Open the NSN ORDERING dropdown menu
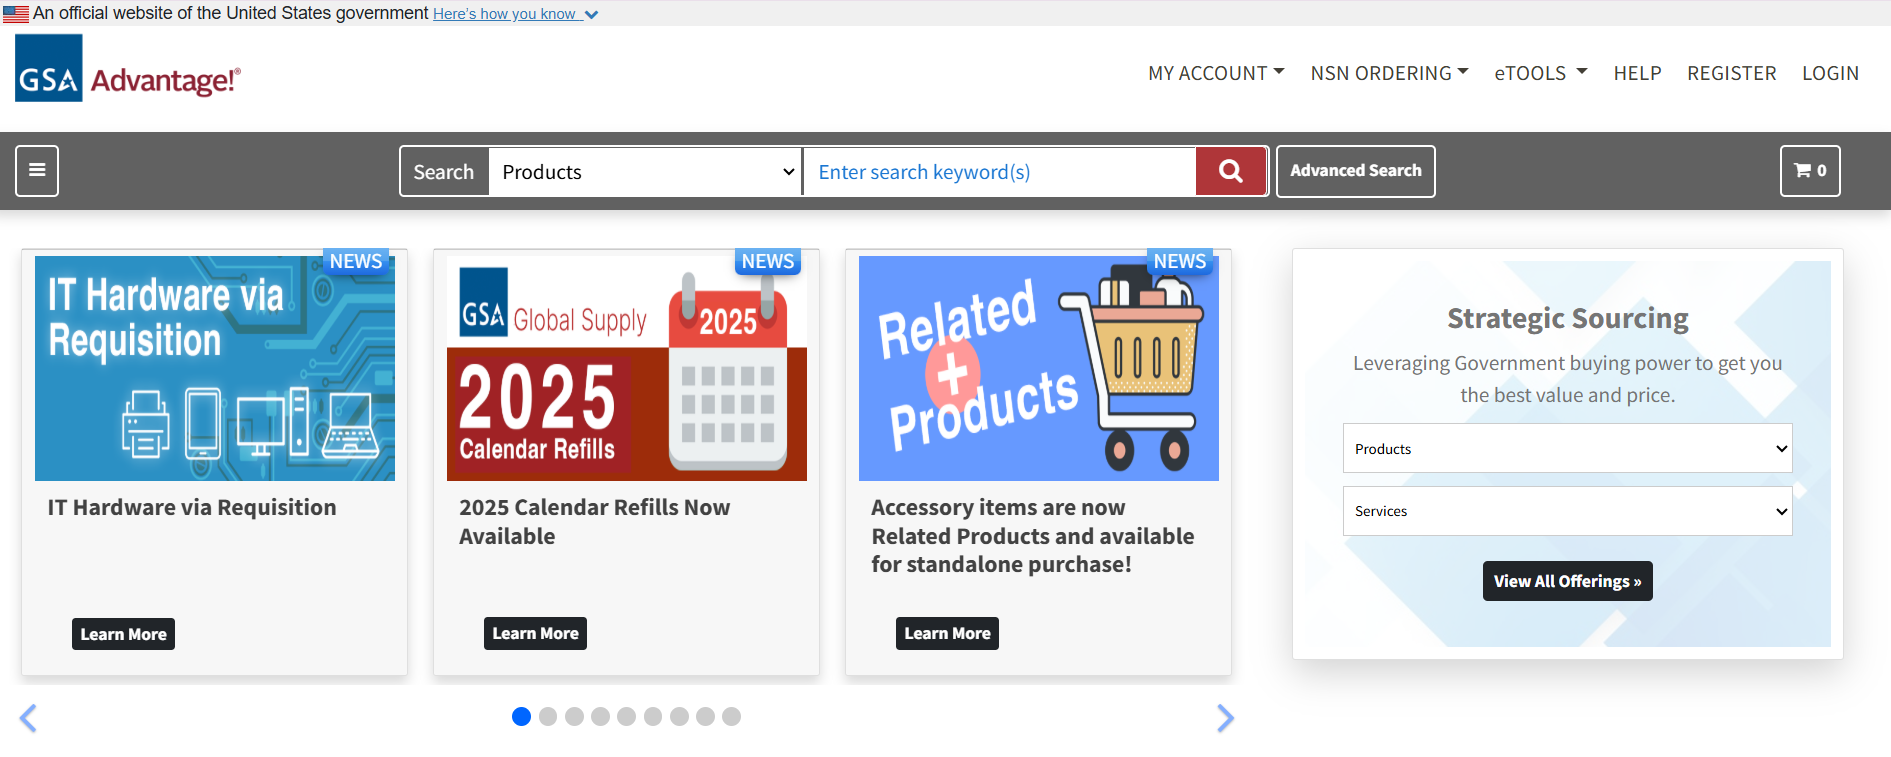 pyautogui.click(x=1389, y=73)
